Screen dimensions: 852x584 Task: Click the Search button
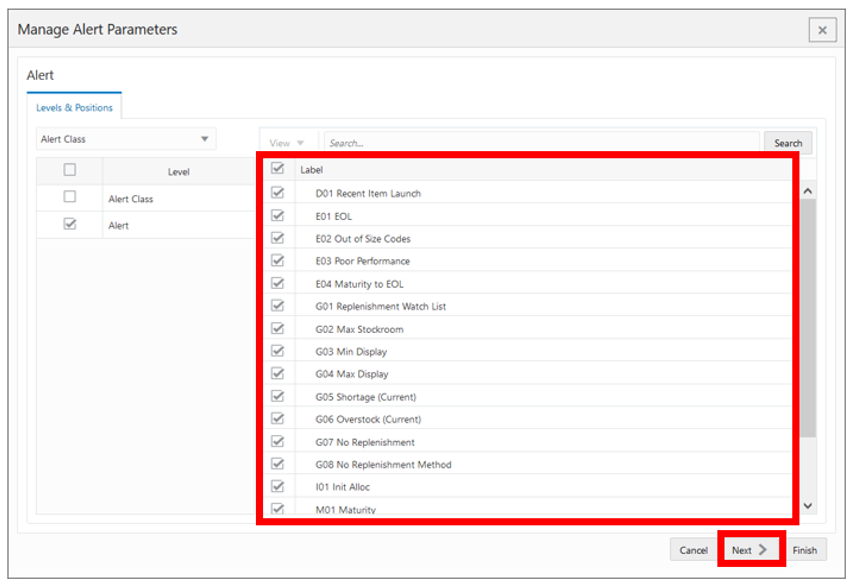[x=789, y=143]
